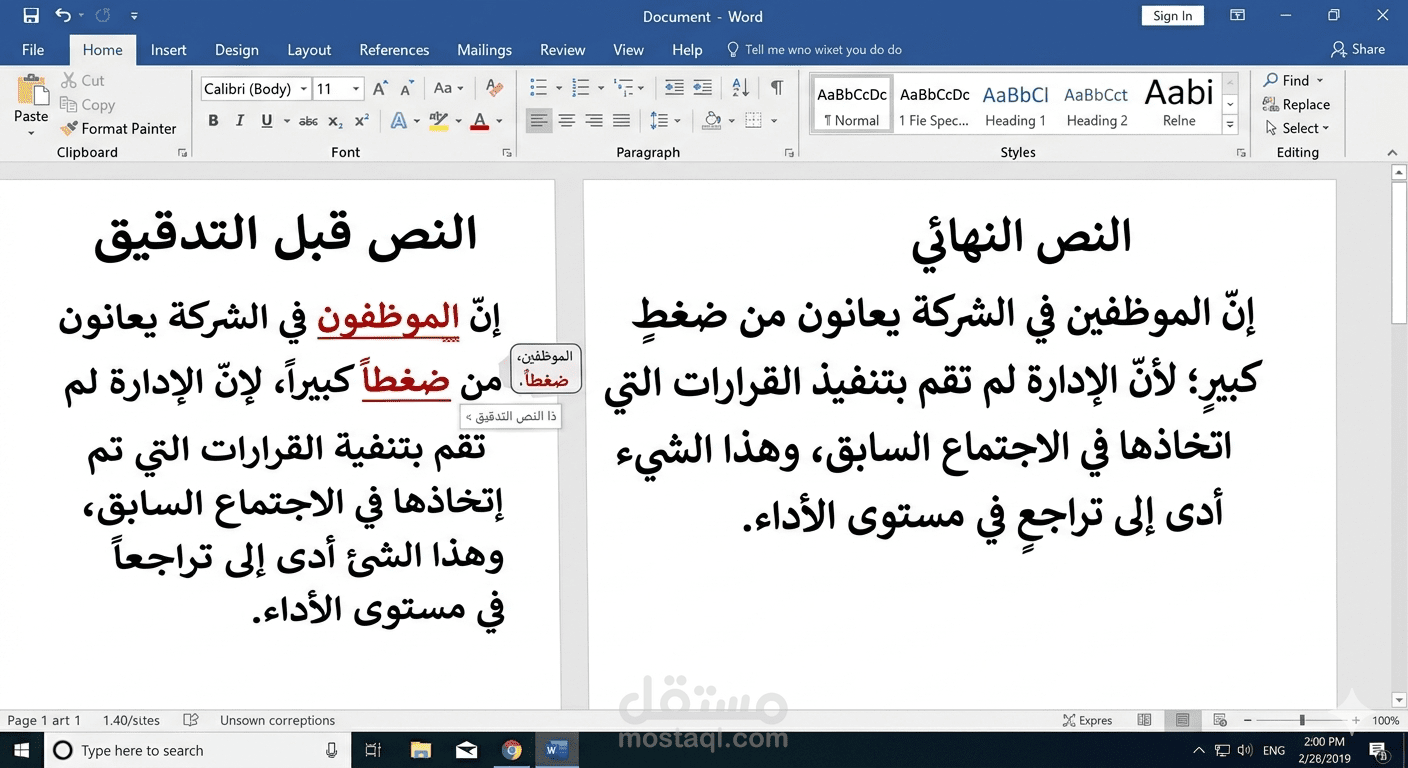The width and height of the screenshot is (1408, 768).
Task: Open the Calibri (Body) font name dropdown
Action: 303,89
